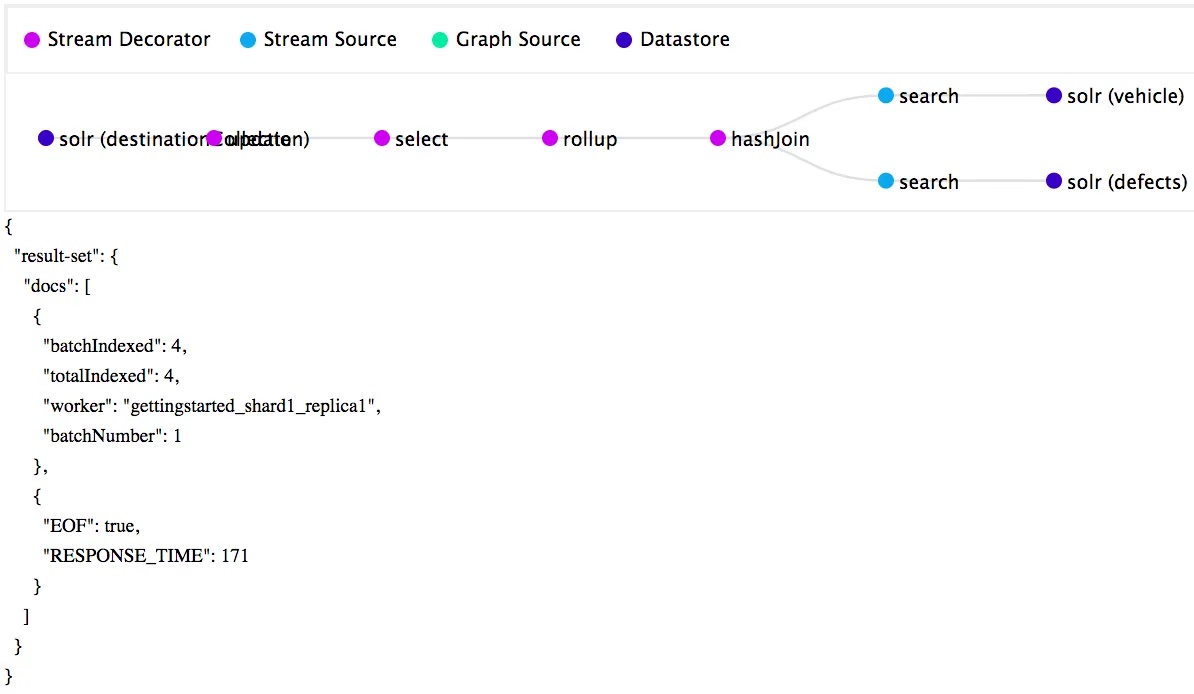Click the select node label
The height and width of the screenshot is (694, 1194).
point(421,139)
